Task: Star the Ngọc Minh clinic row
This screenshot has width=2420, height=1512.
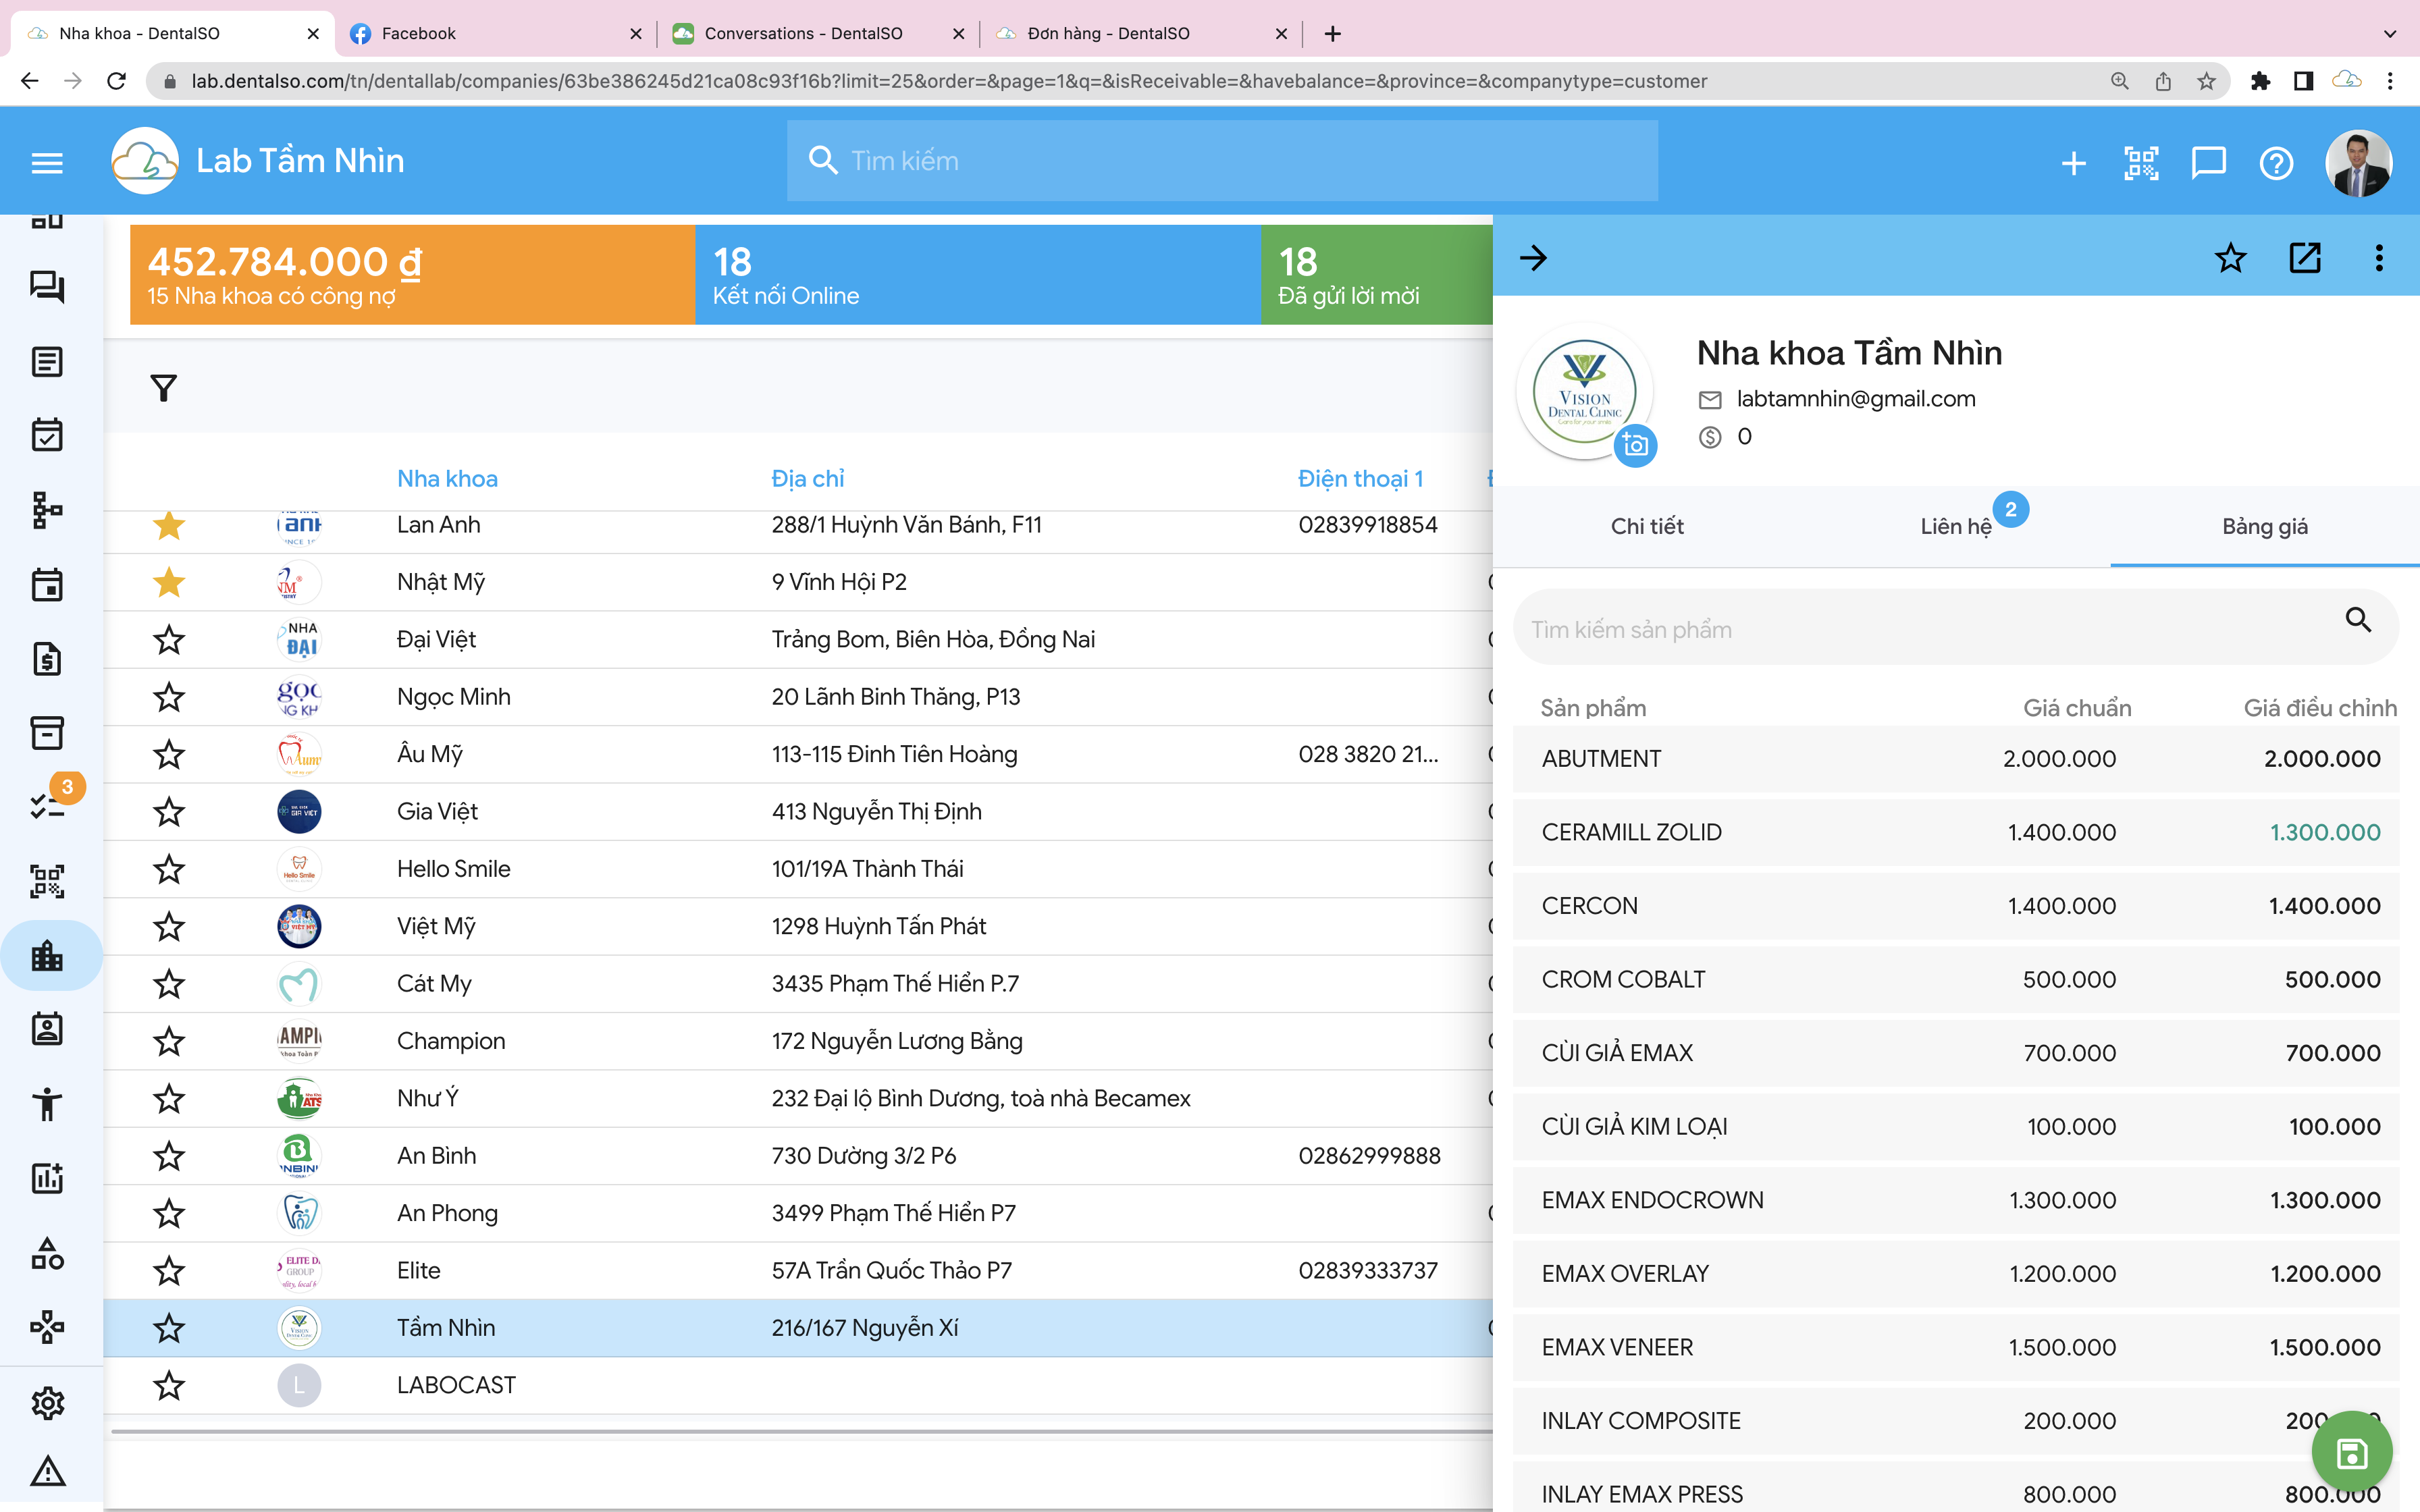Action: click(x=169, y=697)
